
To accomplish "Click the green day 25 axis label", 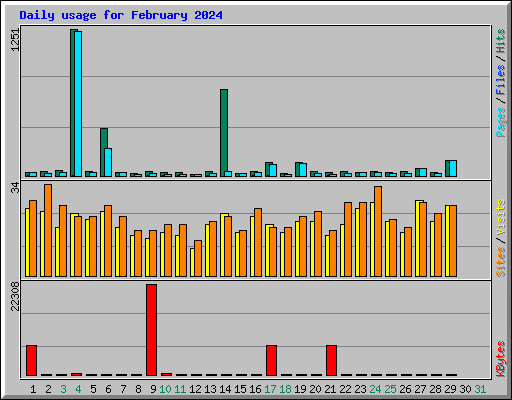I will (x=390, y=389).
